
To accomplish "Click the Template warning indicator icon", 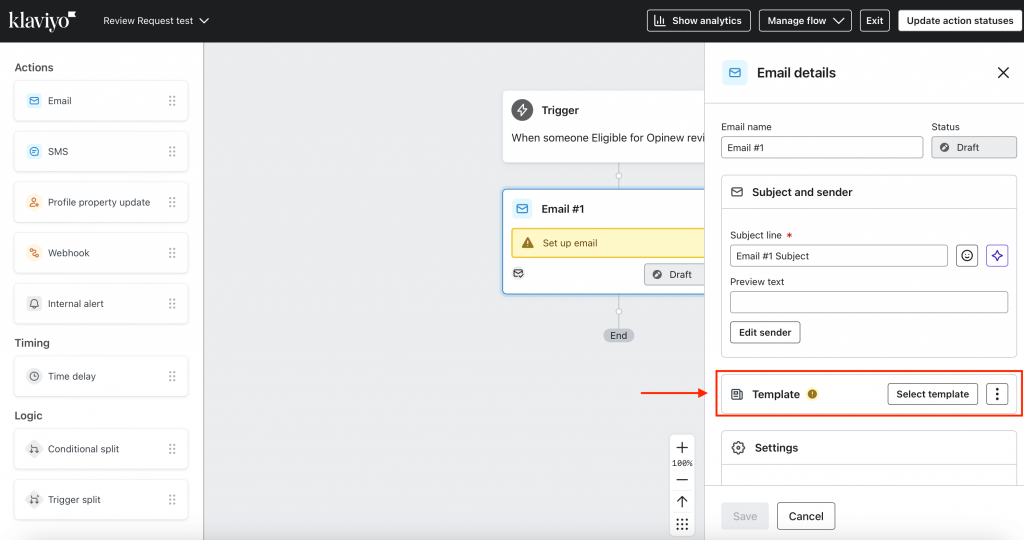I will [812, 394].
